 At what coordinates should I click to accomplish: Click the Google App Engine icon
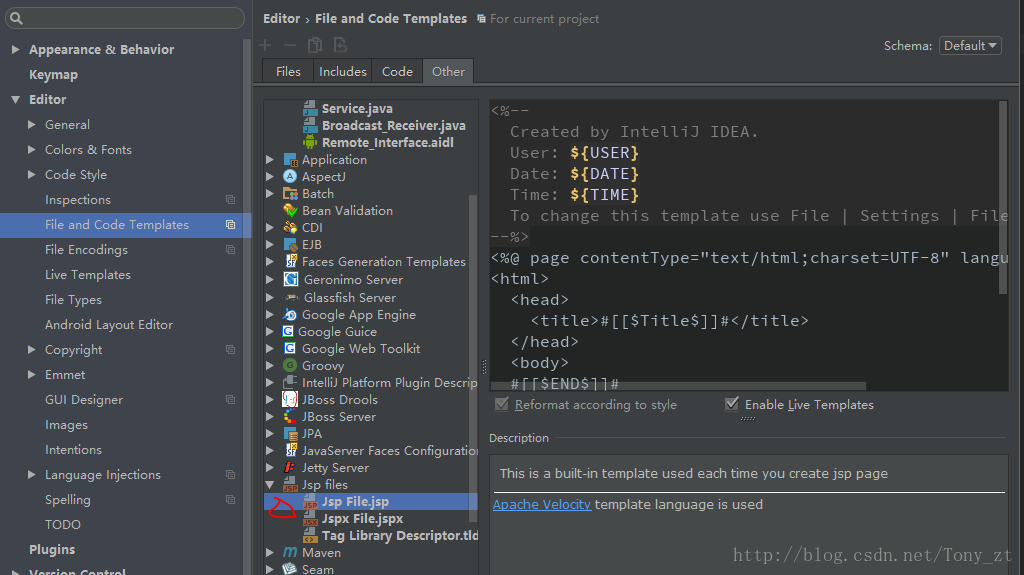(290, 314)
